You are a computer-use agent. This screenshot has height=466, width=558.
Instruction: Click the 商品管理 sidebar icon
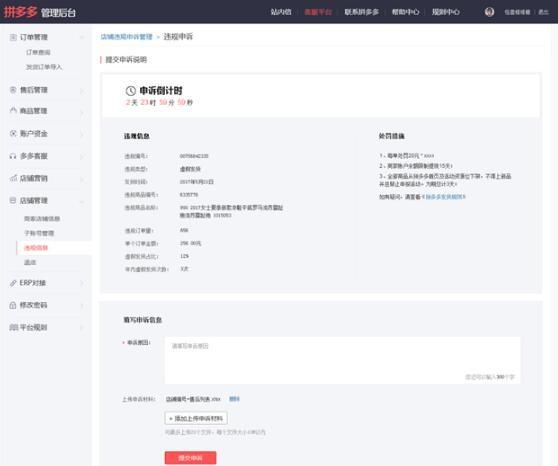click(x=13, y=111)
